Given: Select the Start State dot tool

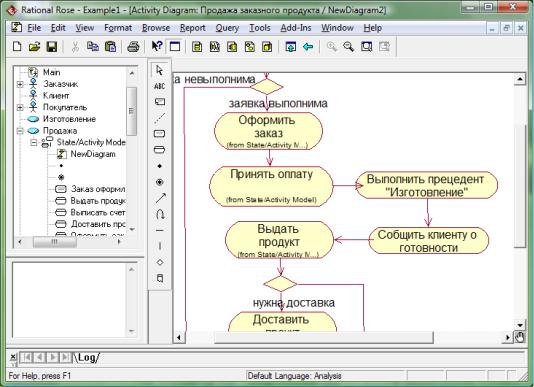Looking at the screenshot, I should 159,166.
